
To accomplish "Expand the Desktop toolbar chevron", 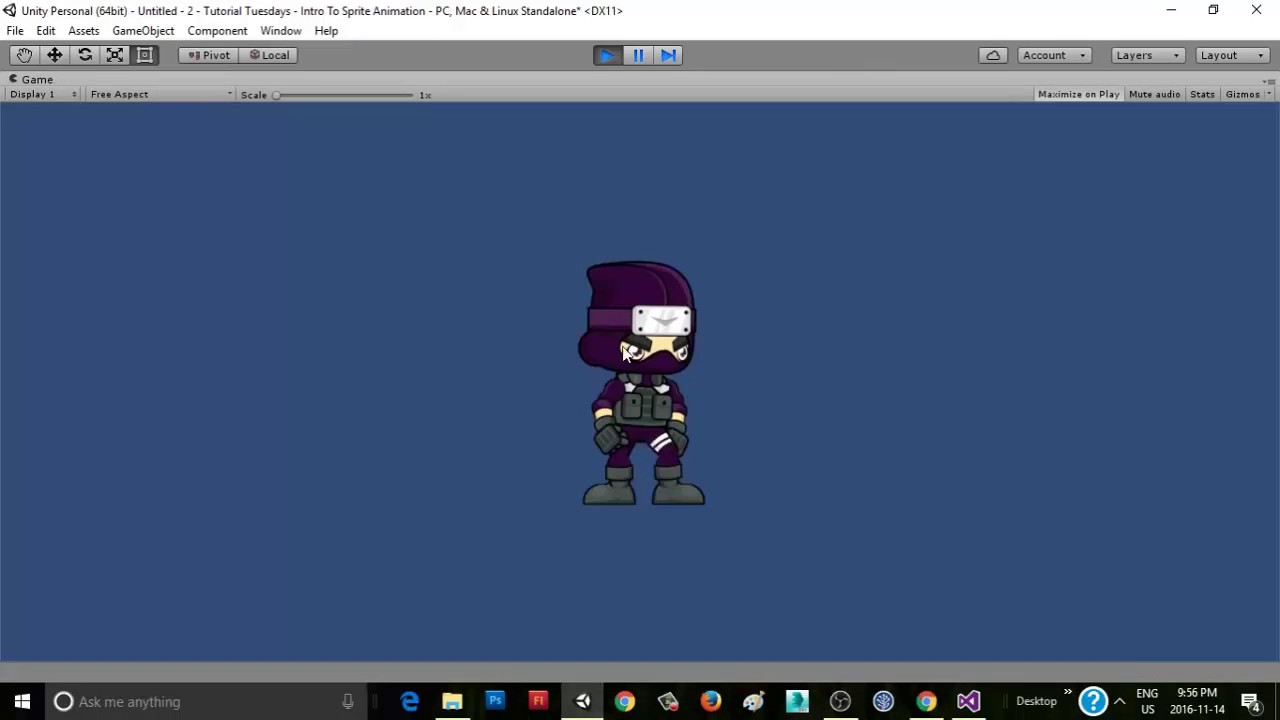I will click(1067, 692).
